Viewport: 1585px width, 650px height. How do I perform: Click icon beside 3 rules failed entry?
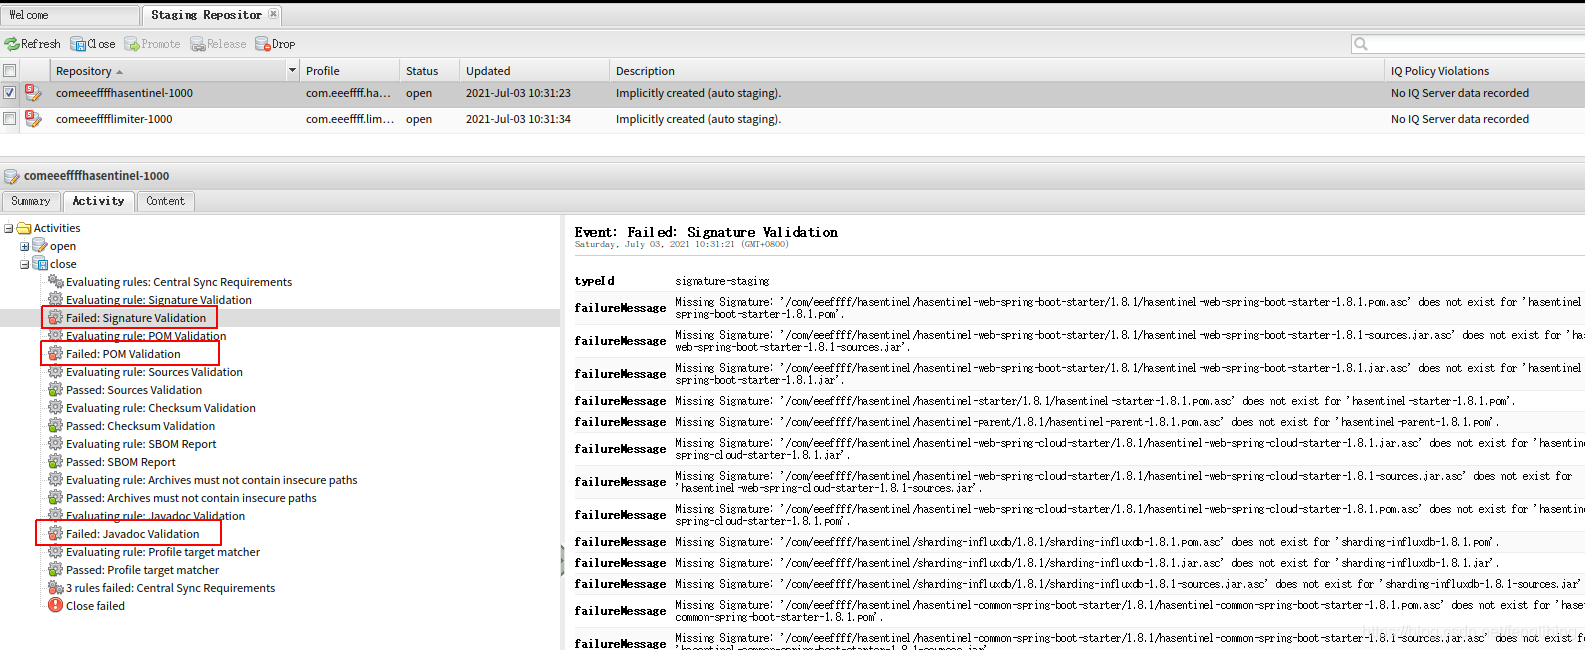tap(56, 588)
